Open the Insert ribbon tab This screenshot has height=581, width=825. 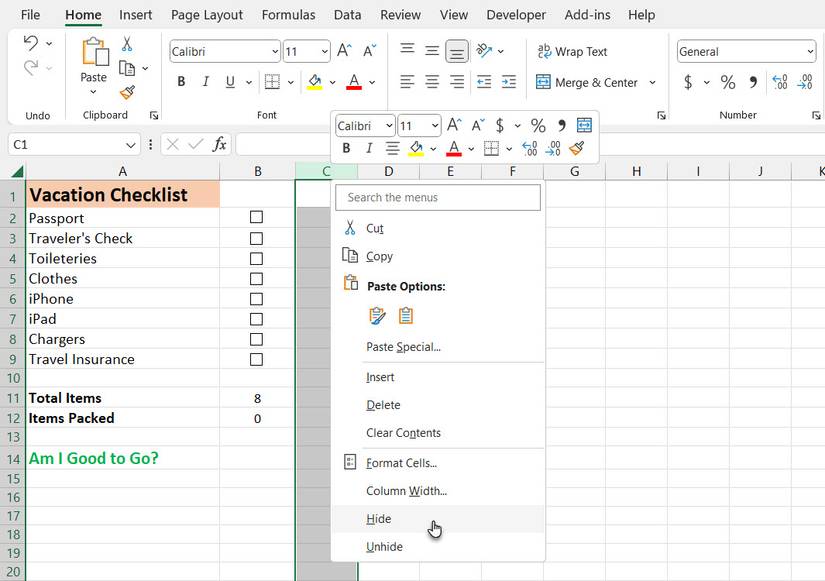pyautogui.click(x=135, y=15)
